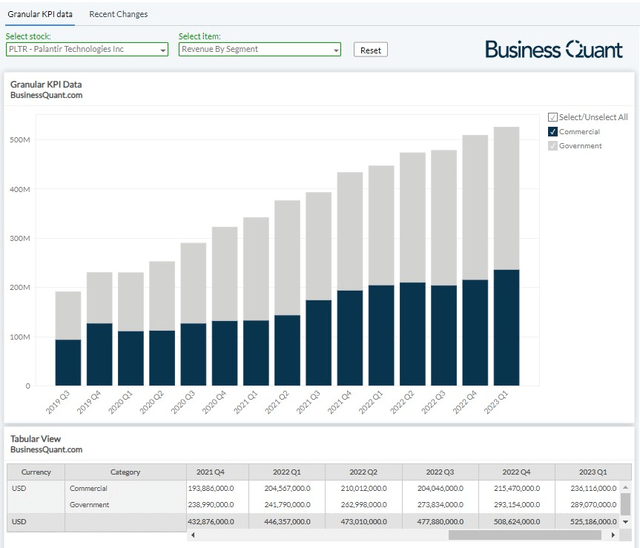
Task: Click cell 204,046,000.0 in table
Action: 440,488
